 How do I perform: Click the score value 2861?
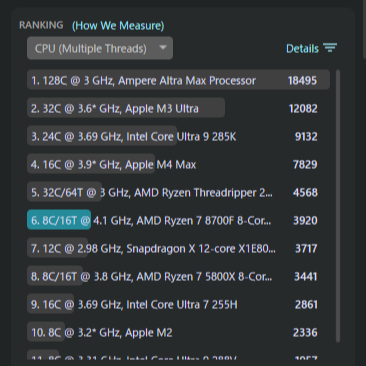click(x=306, y=305)
